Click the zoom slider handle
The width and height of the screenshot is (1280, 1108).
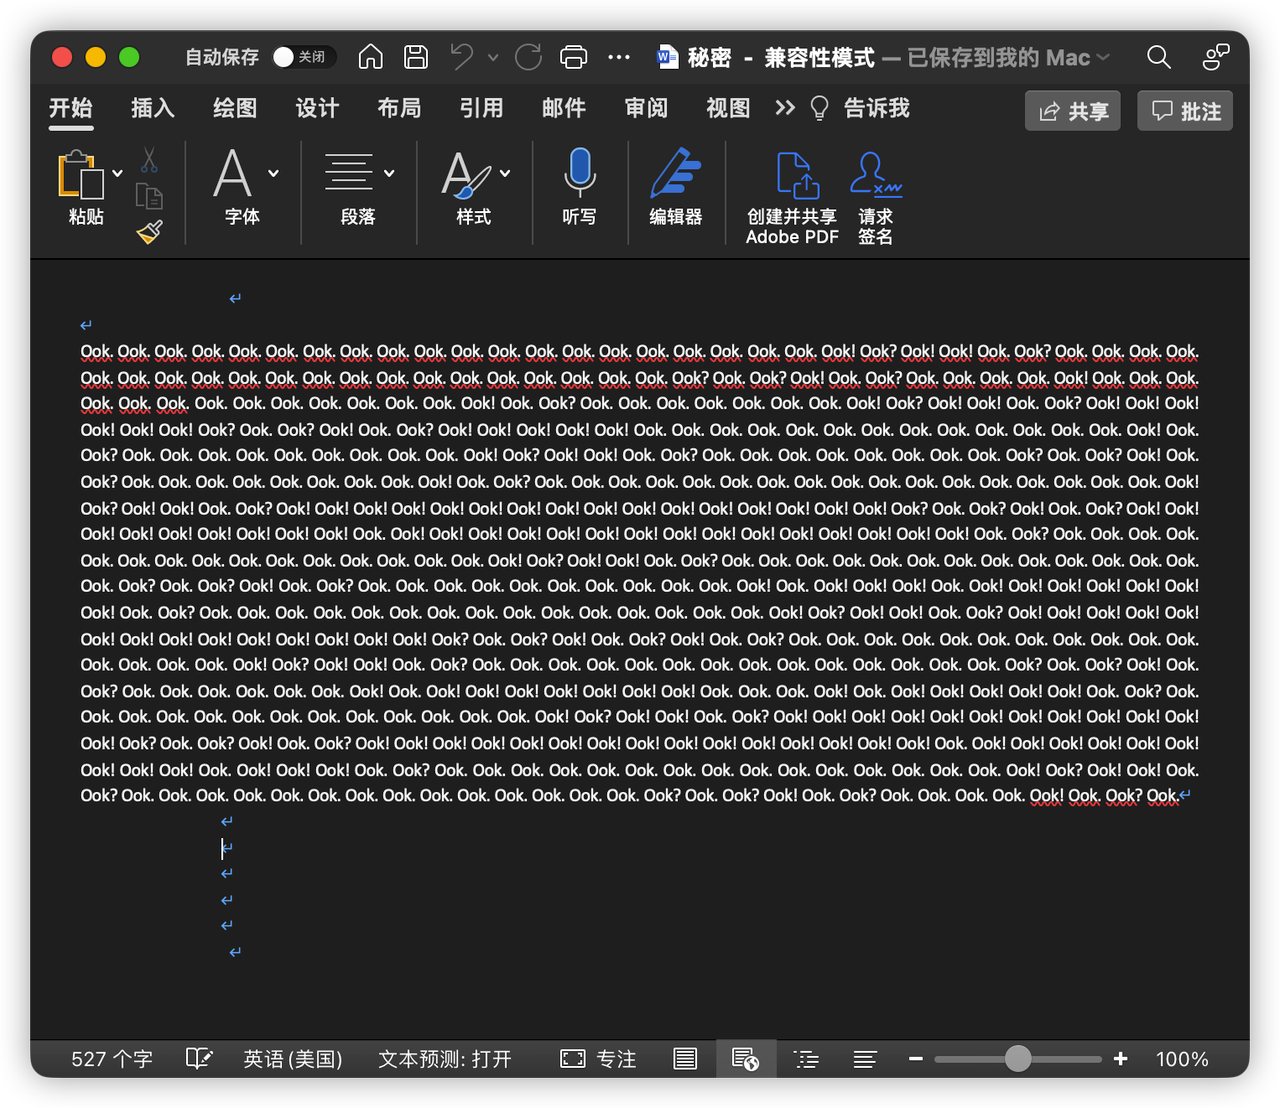click(1018, 1059)
